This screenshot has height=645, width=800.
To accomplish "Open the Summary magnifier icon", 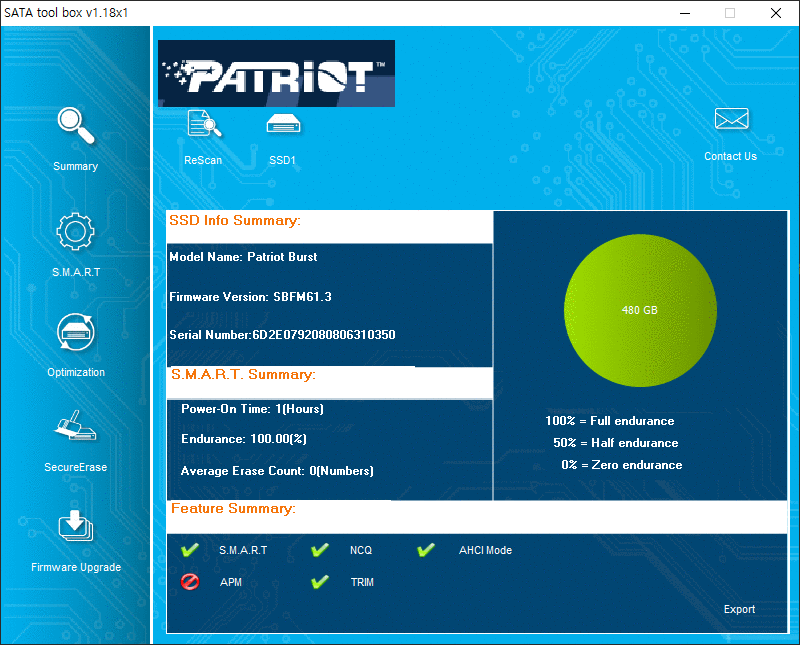I will pos(75,127).
